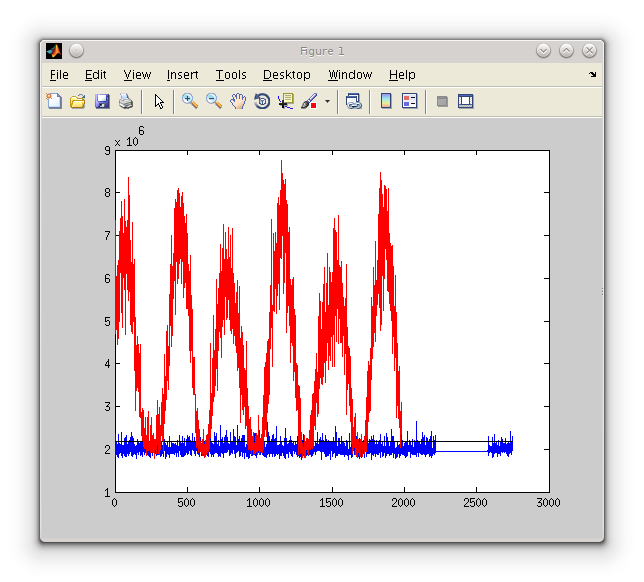
Task: Hide plot tools with toolbar button
Action: click(x=442, y=101)
